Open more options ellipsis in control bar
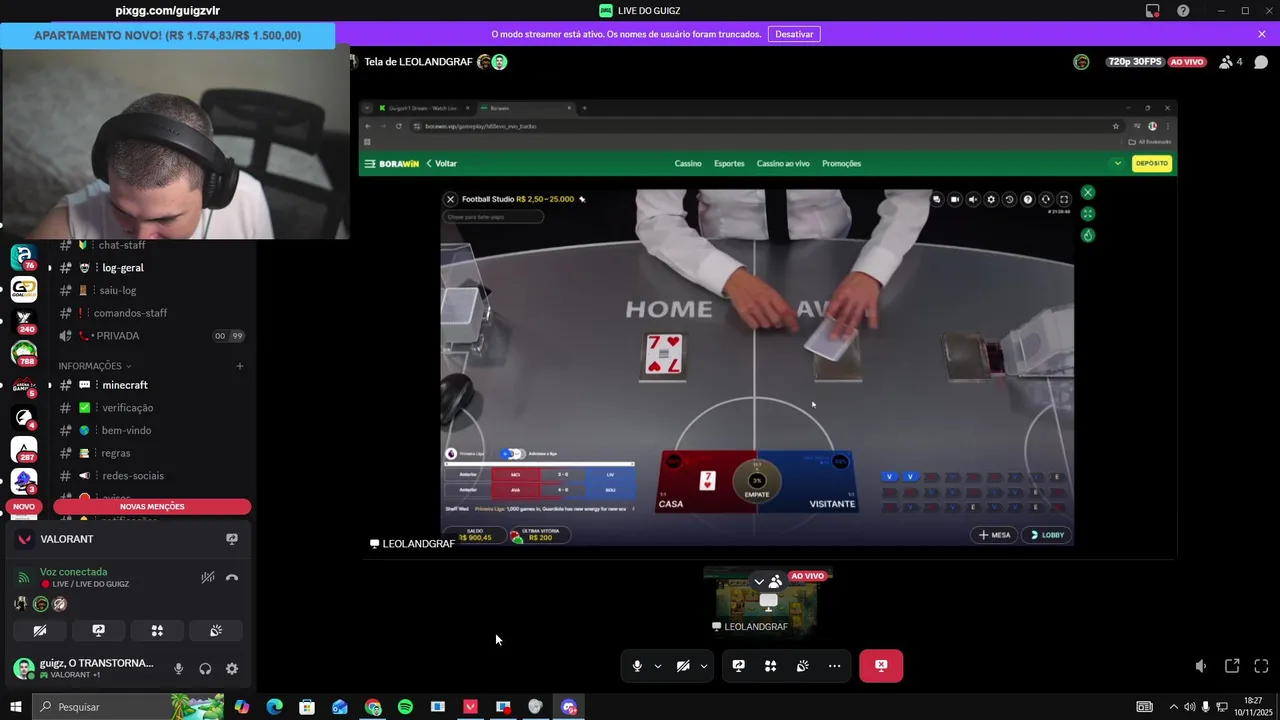 click(x=834, y=666)
